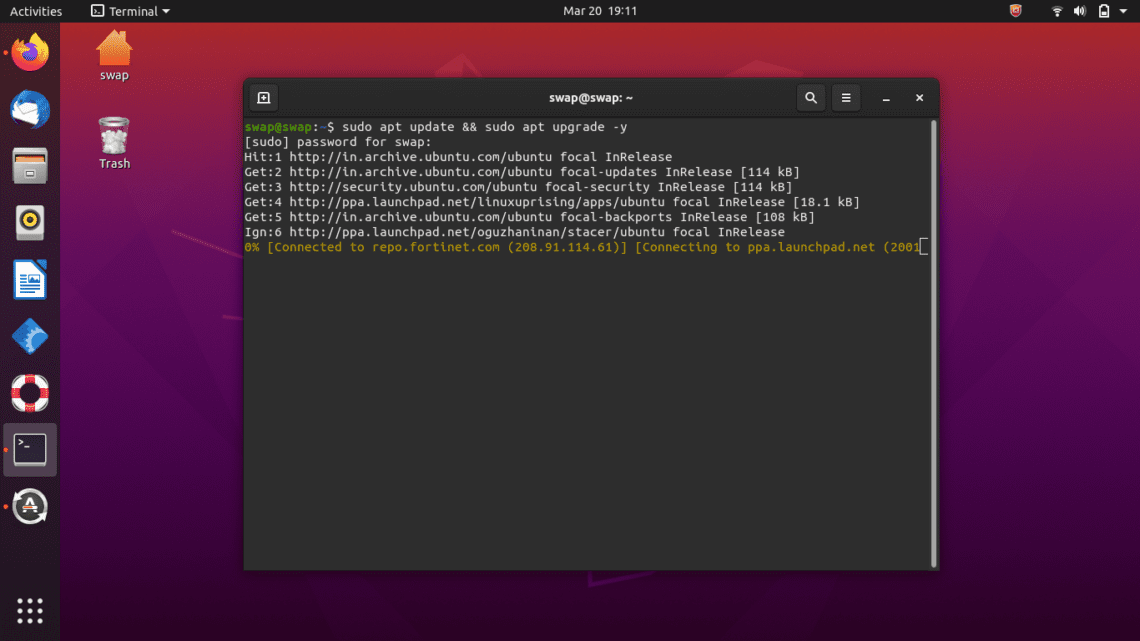Image resolution: width=1140 pixels, height=641 pixels.
Task: Open the terminal hamburger menu
Action: 845,98
